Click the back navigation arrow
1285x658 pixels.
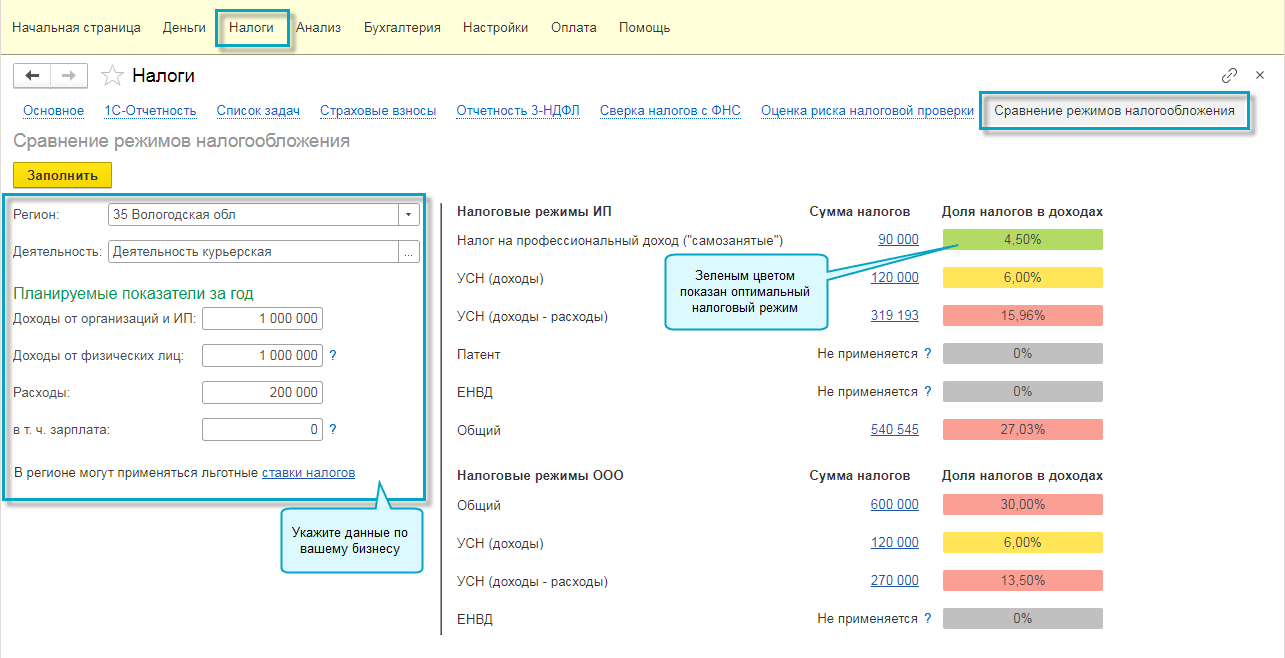(x=32, y=76)
